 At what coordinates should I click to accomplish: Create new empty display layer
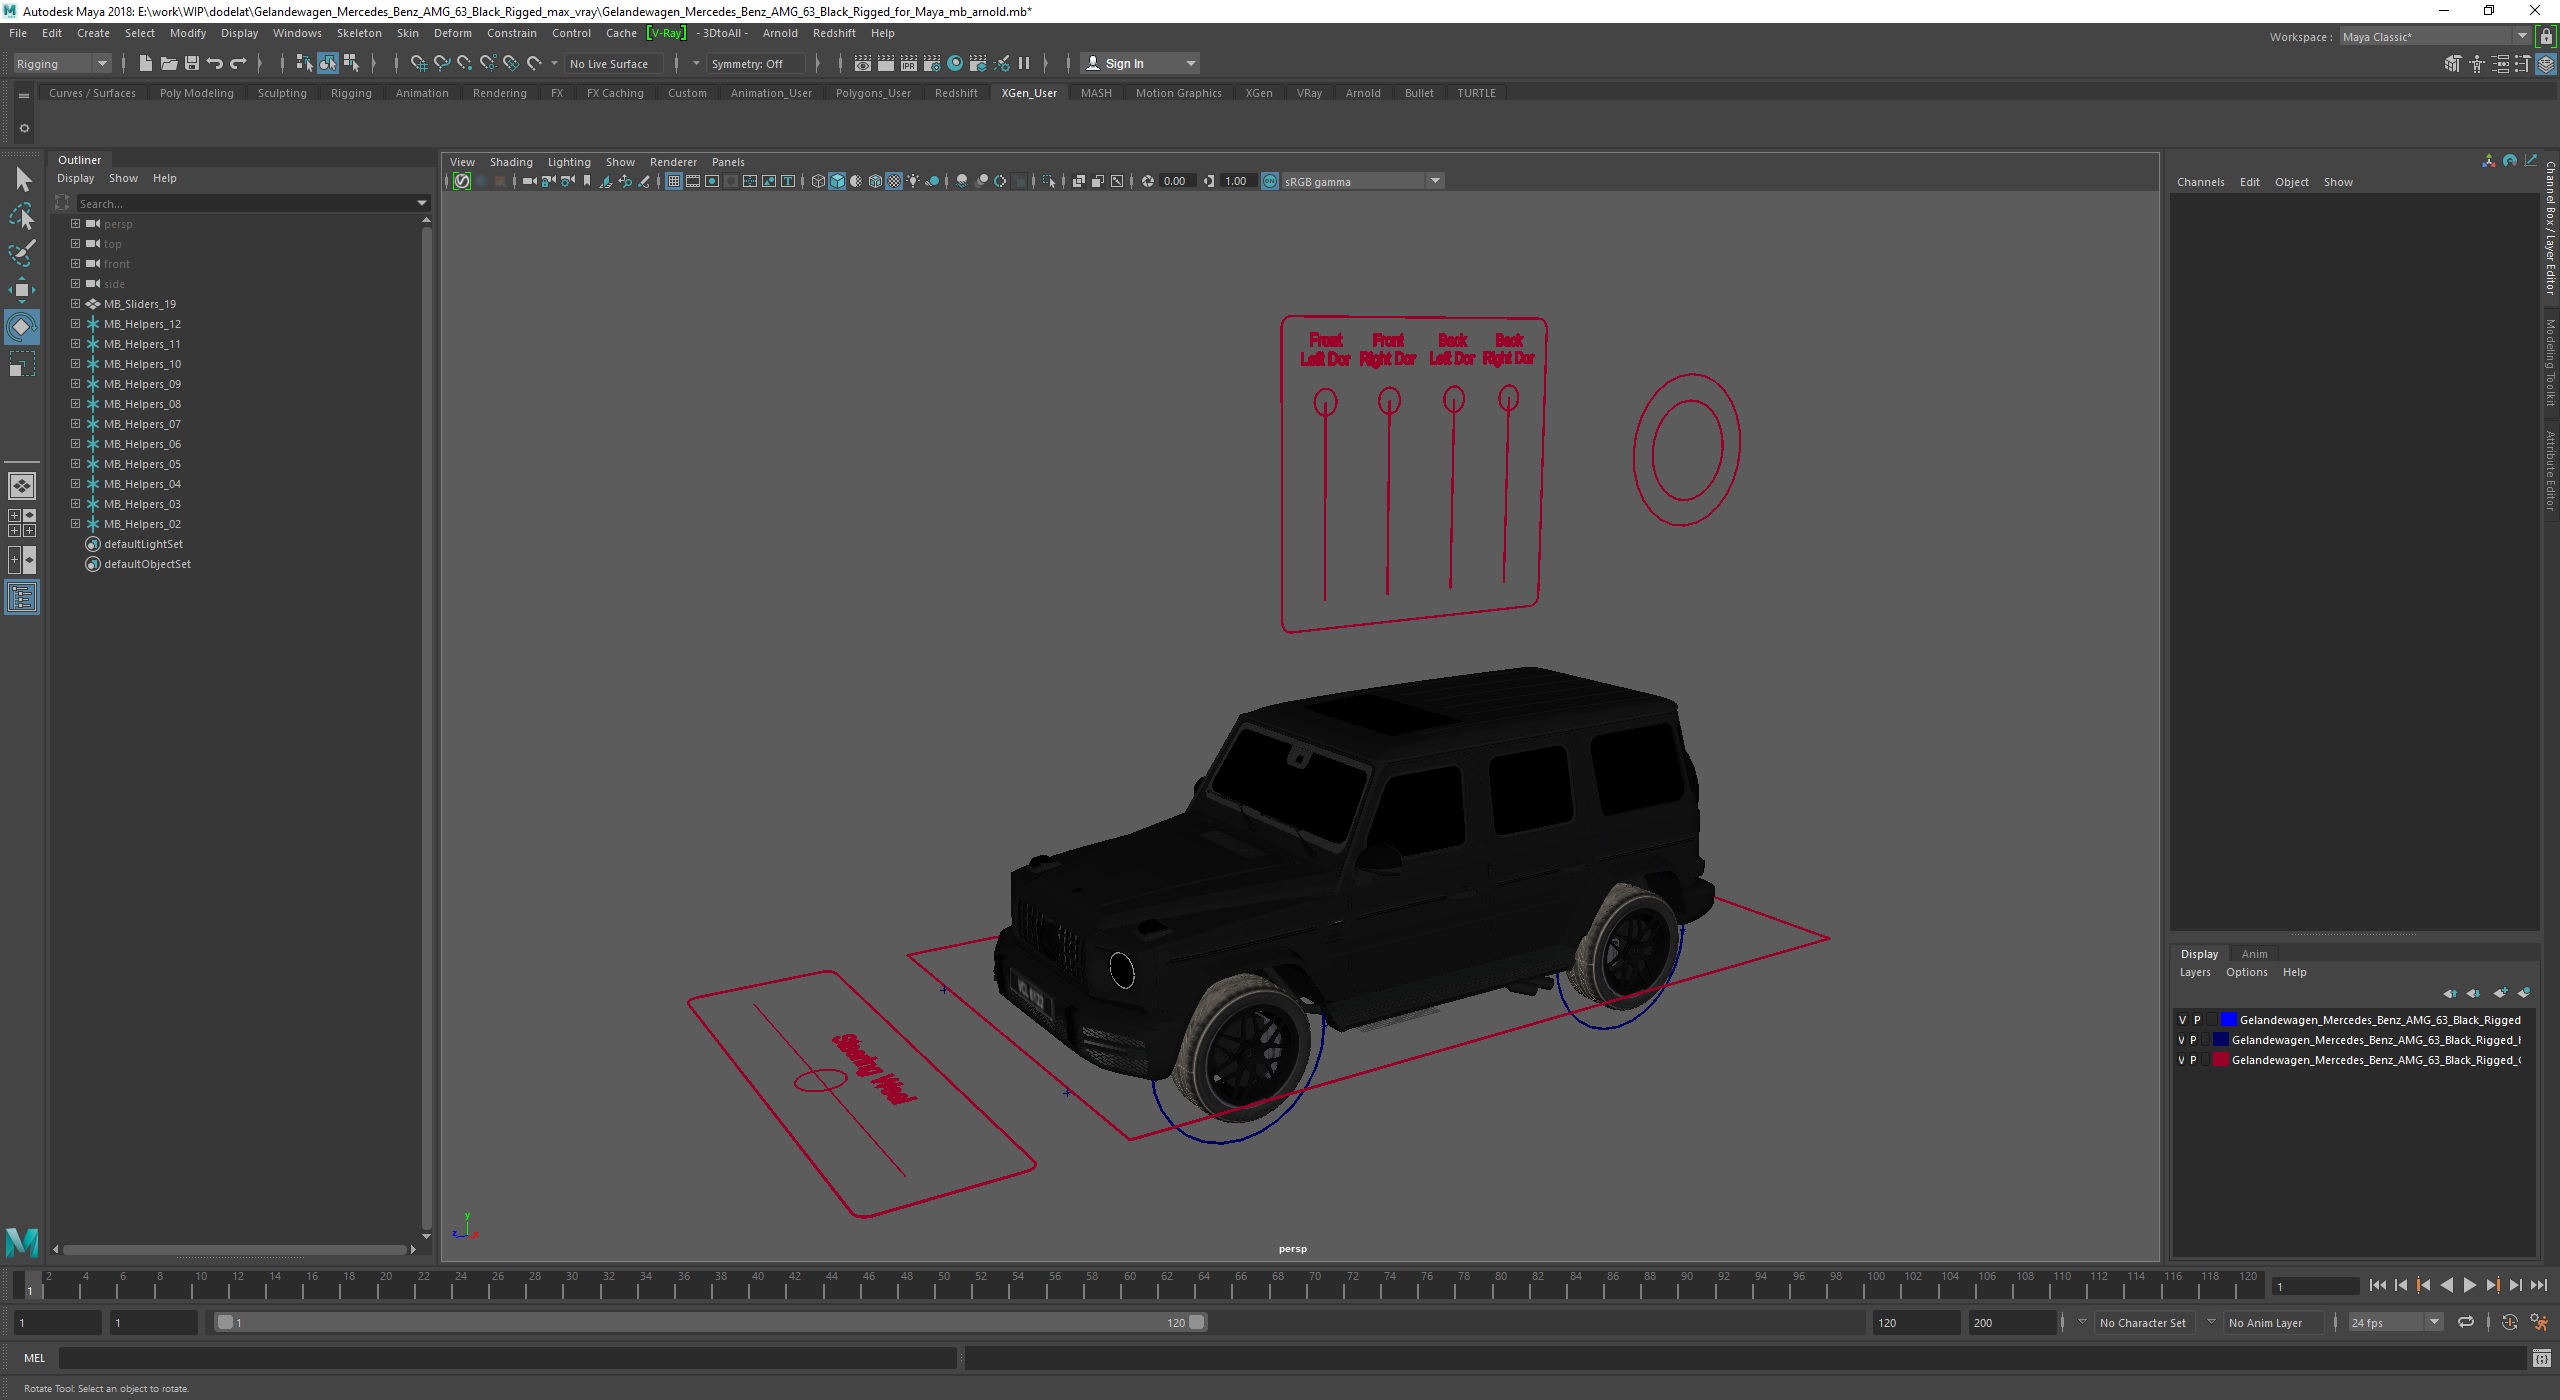coord(2500,993)
